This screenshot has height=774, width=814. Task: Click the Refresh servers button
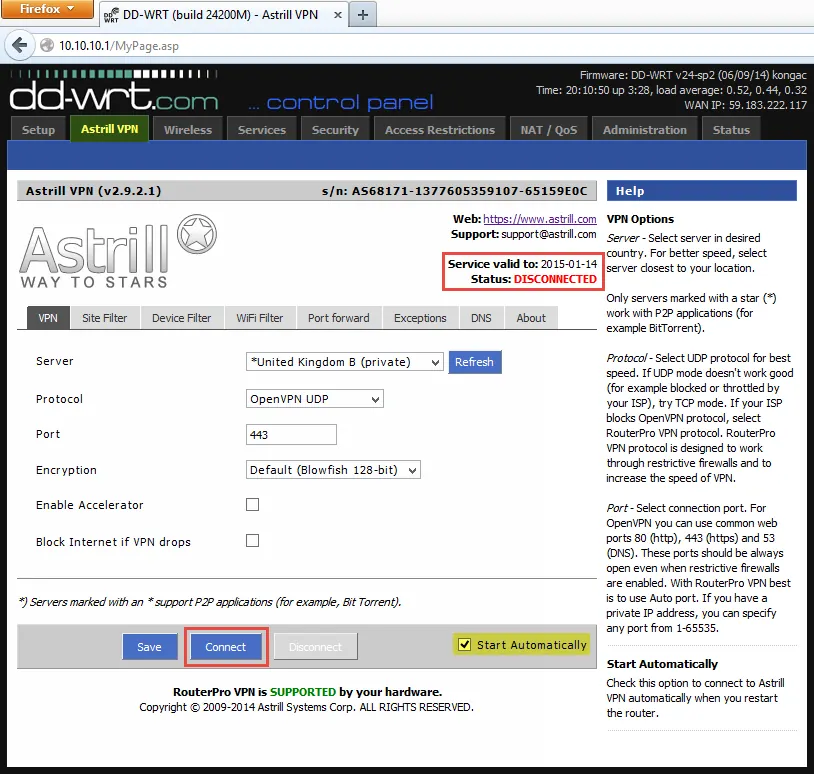click(x=474, y=362)
